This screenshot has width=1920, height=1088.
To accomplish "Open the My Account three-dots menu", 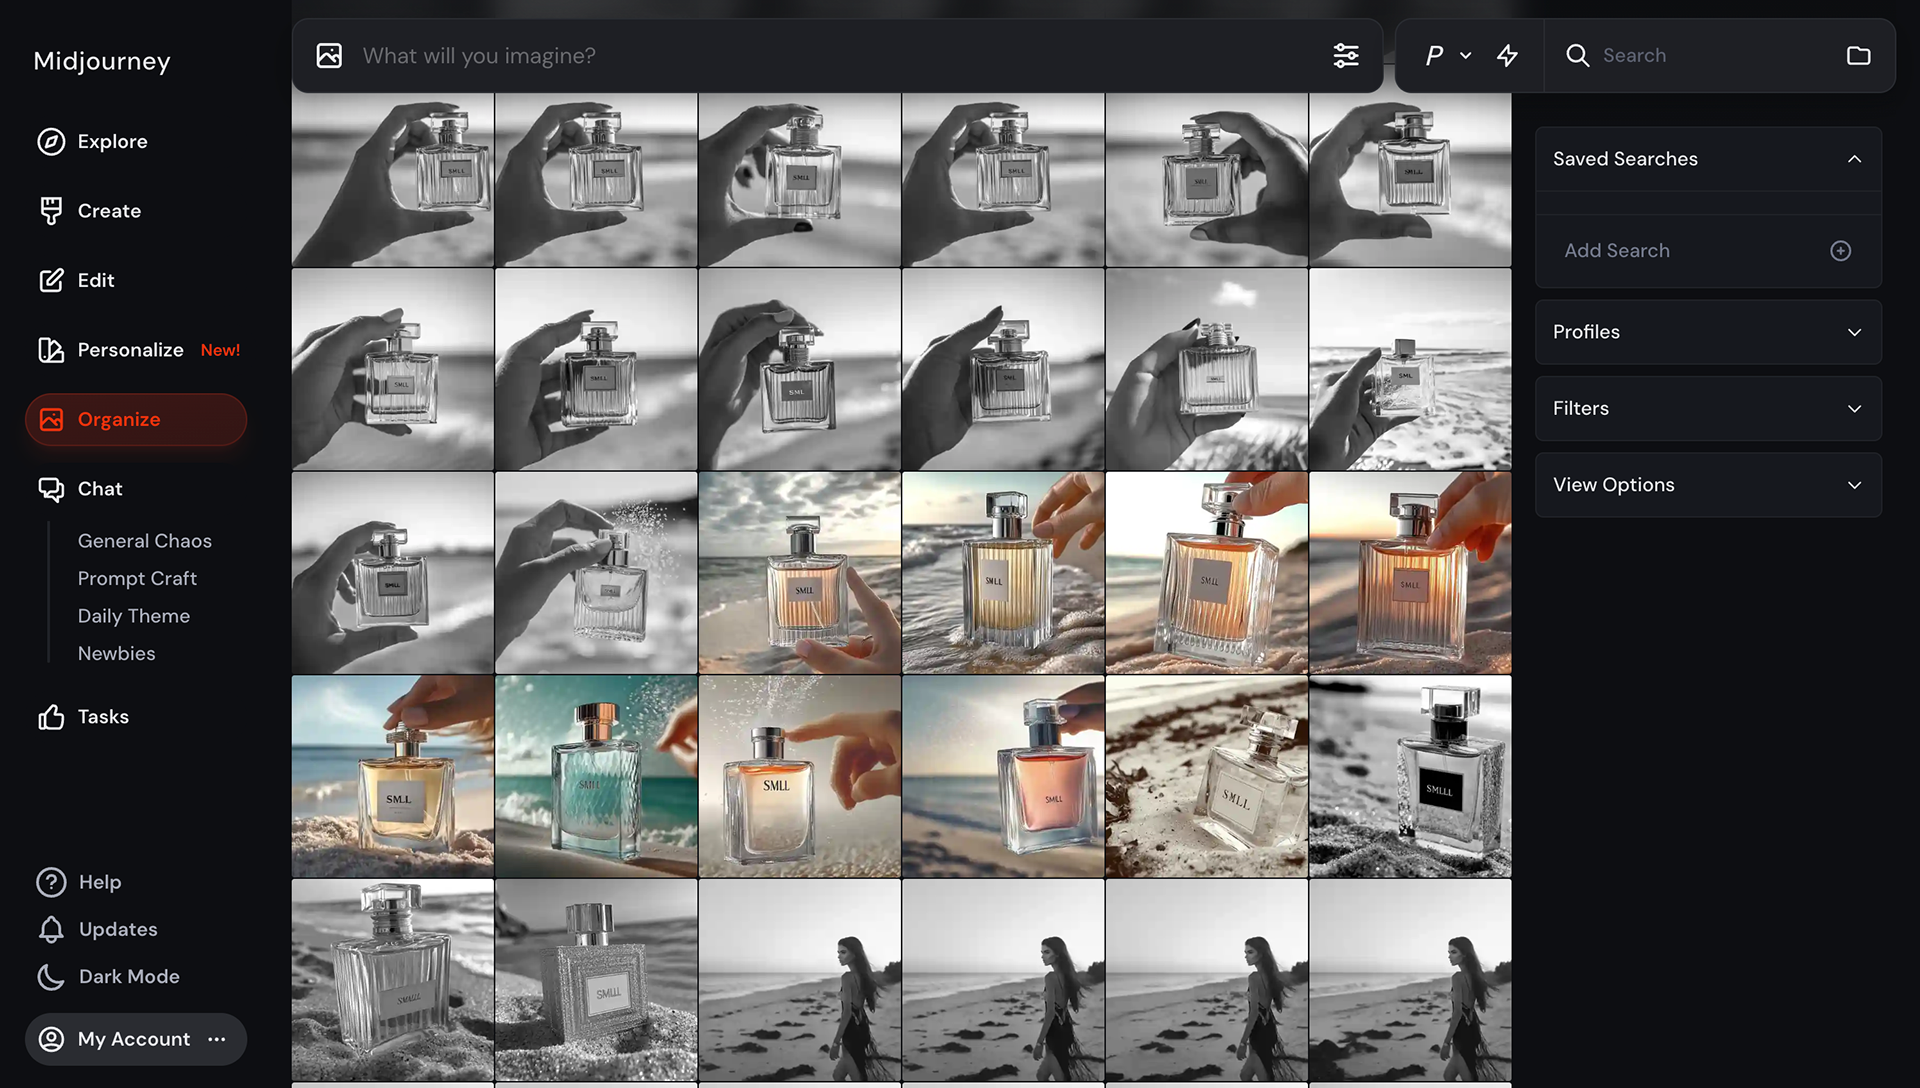I will [x=217, y=1040].
